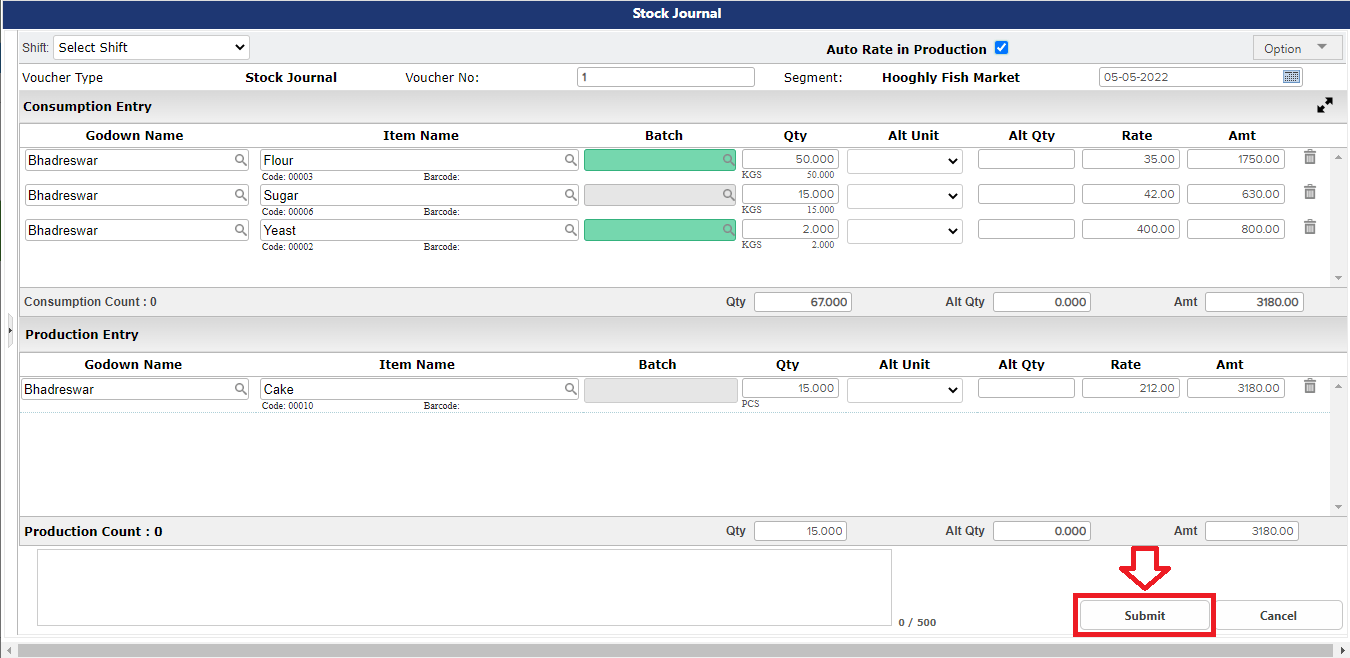Expand Alt Unit dropdown for Cake
The height and width of the screenshot is (658, 1350).
point(904,390)
